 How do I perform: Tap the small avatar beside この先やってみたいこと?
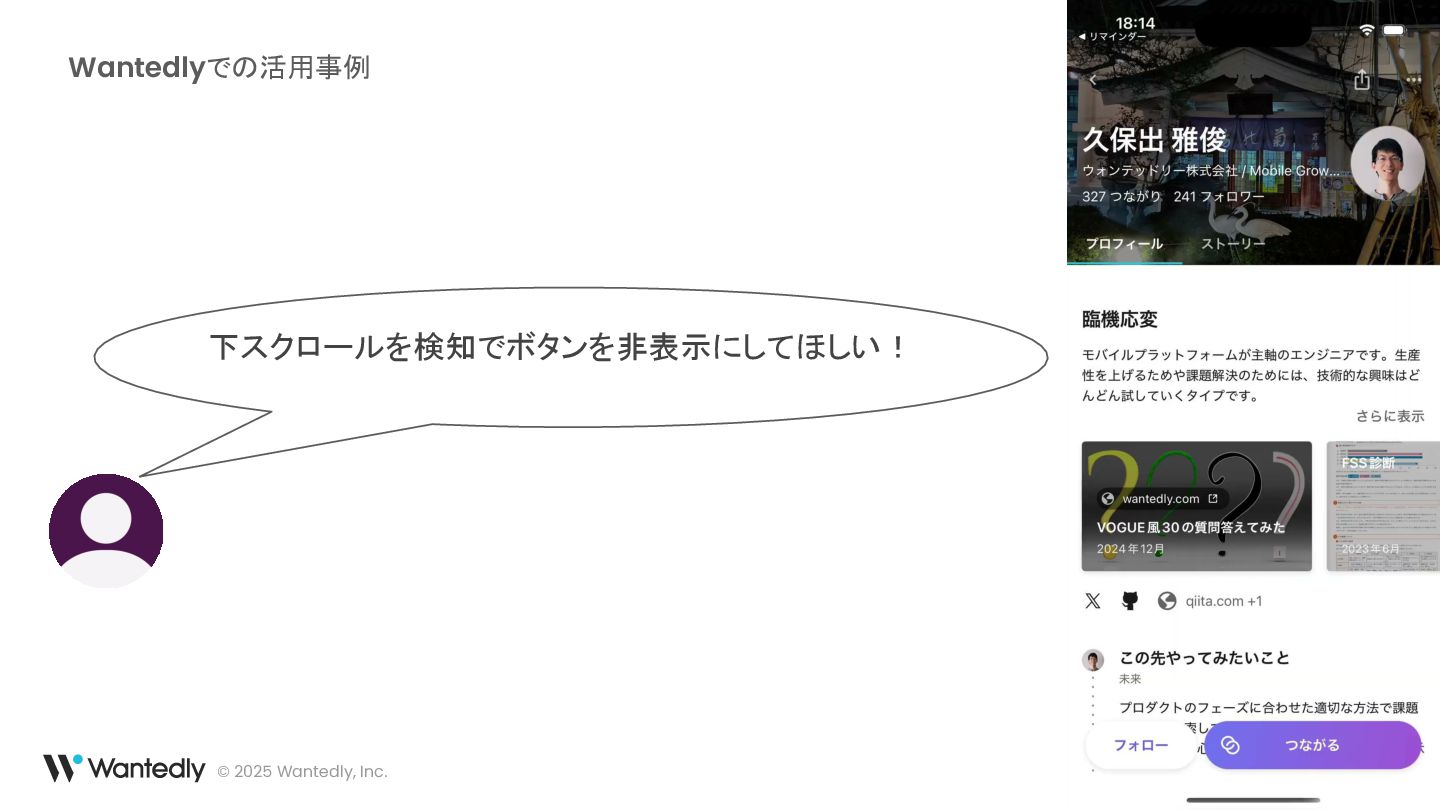click(x=1093, y=660)
